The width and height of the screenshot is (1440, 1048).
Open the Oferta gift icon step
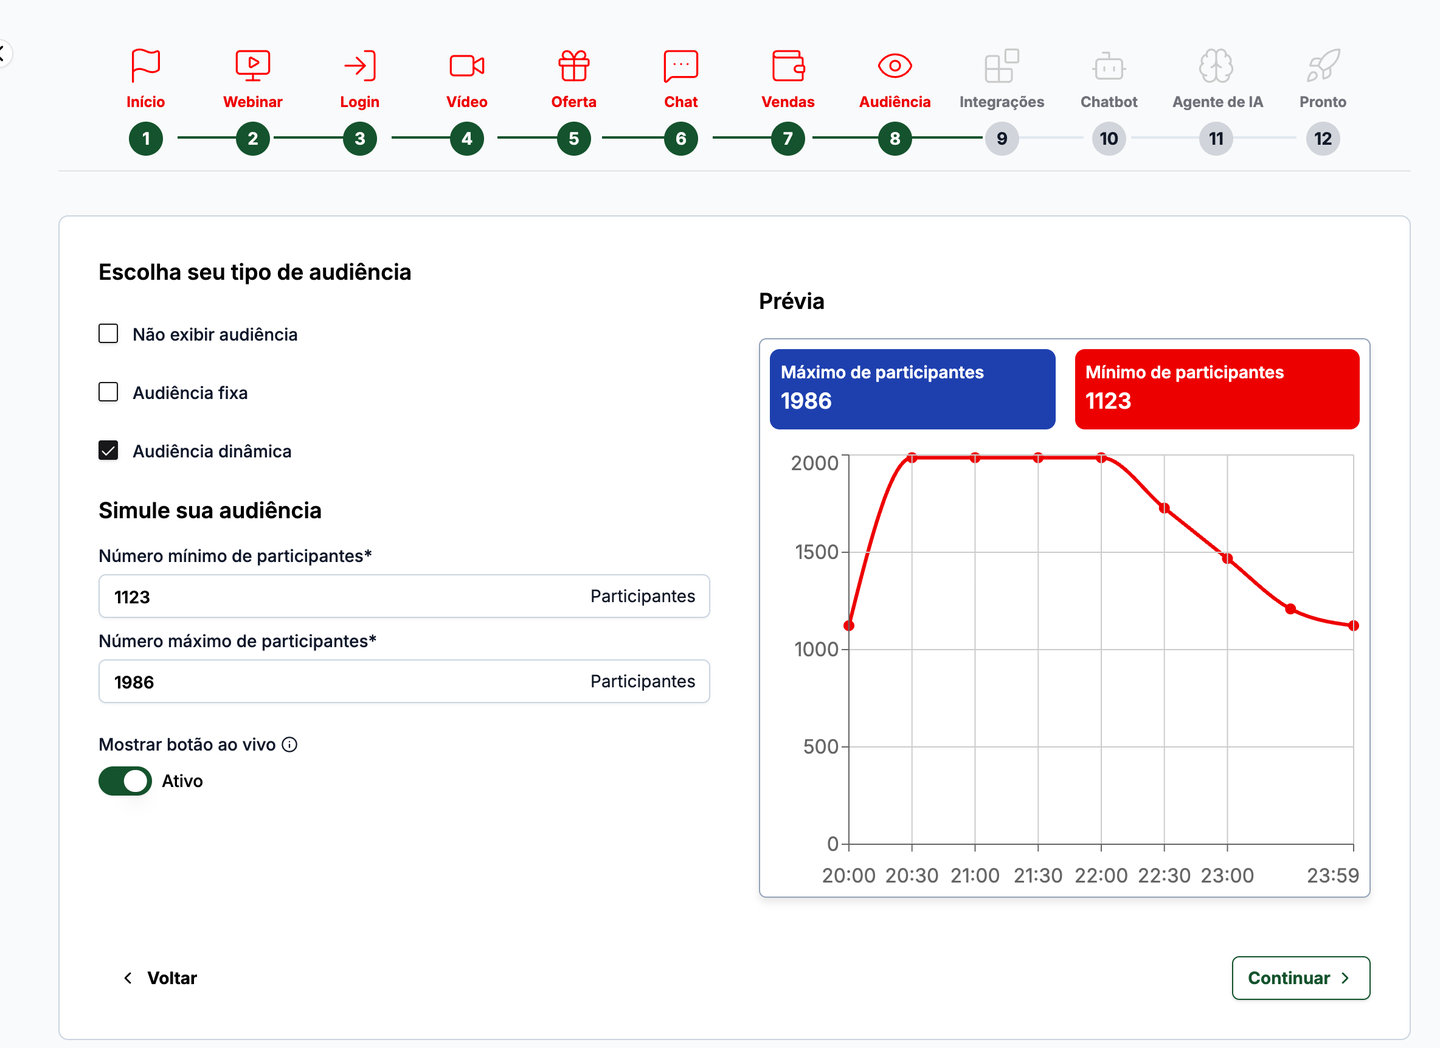[x=574, y=65]
